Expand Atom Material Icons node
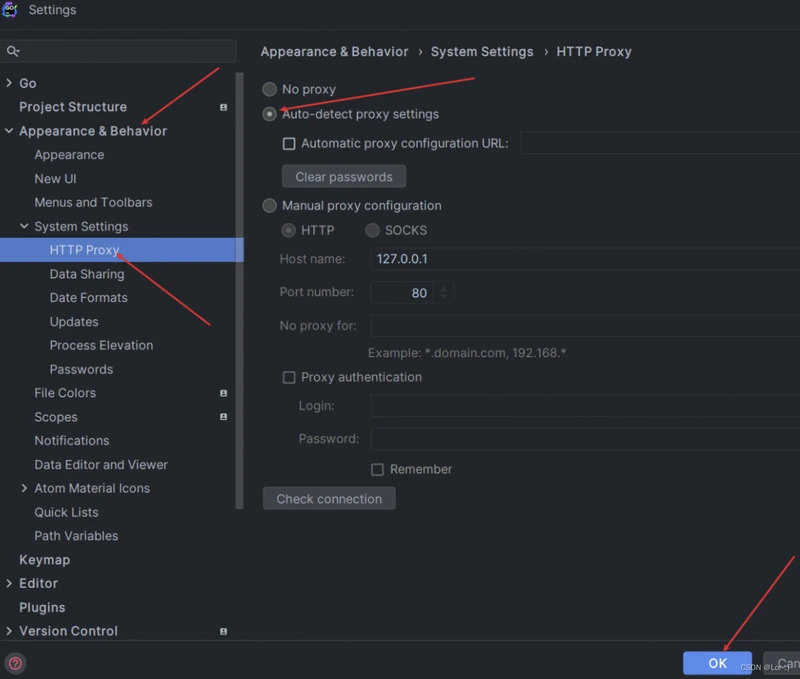Viewport: 800px width, 679px height. point(24,488)
